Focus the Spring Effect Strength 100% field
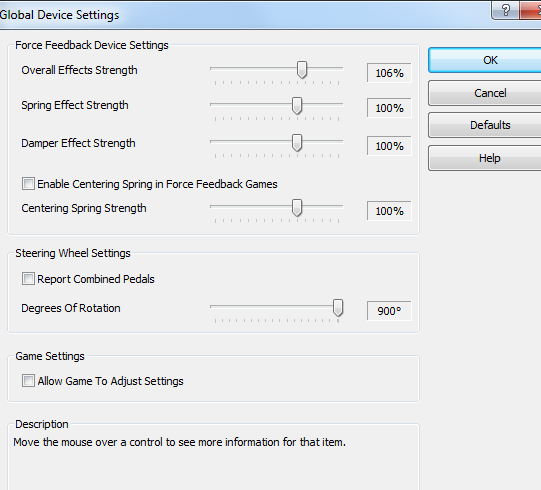The width and height of the screenshot is (541, 490). click(x=389, y=108)
